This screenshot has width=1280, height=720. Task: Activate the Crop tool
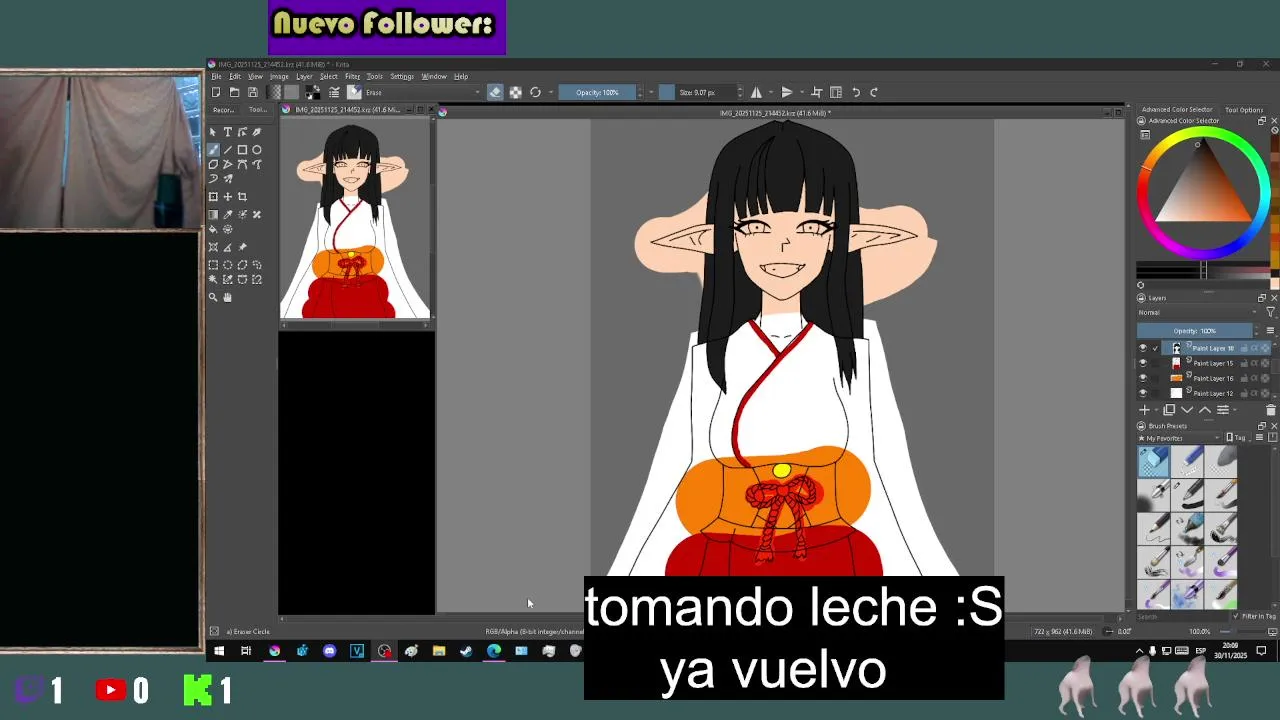coord(242,197)
